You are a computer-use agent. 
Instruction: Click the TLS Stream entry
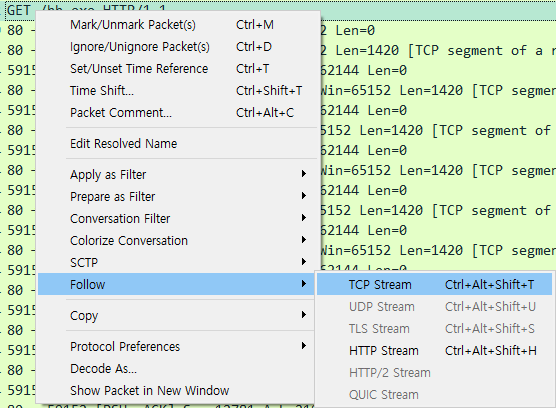point(434,329)
